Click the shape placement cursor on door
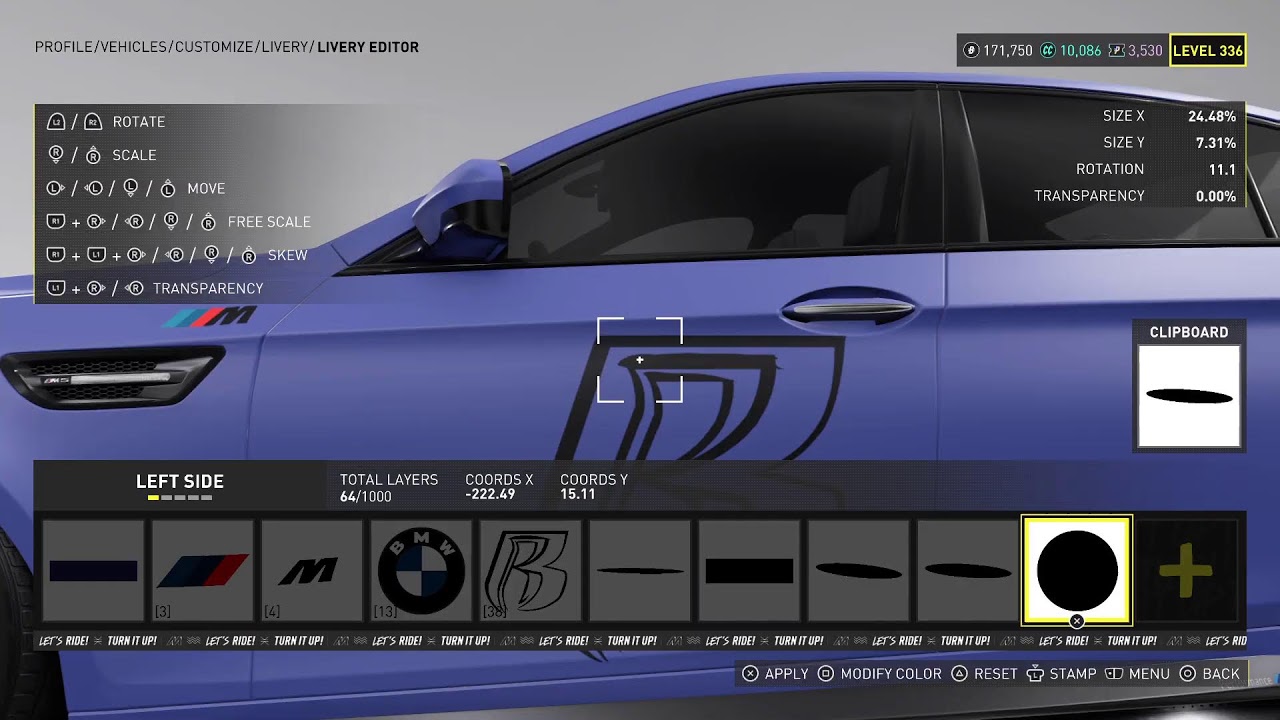1280x720 pixels. pyautogui.click(x=640, y=360)
